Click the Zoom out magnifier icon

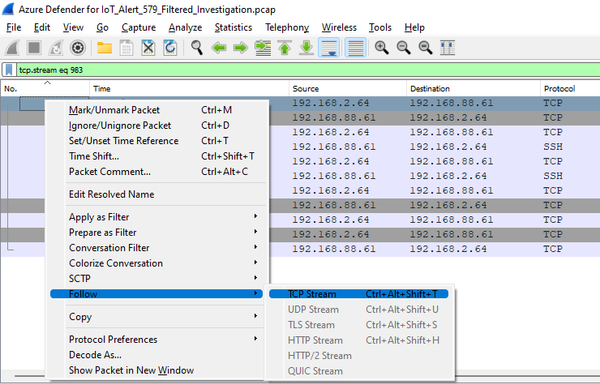click(404, 48)
